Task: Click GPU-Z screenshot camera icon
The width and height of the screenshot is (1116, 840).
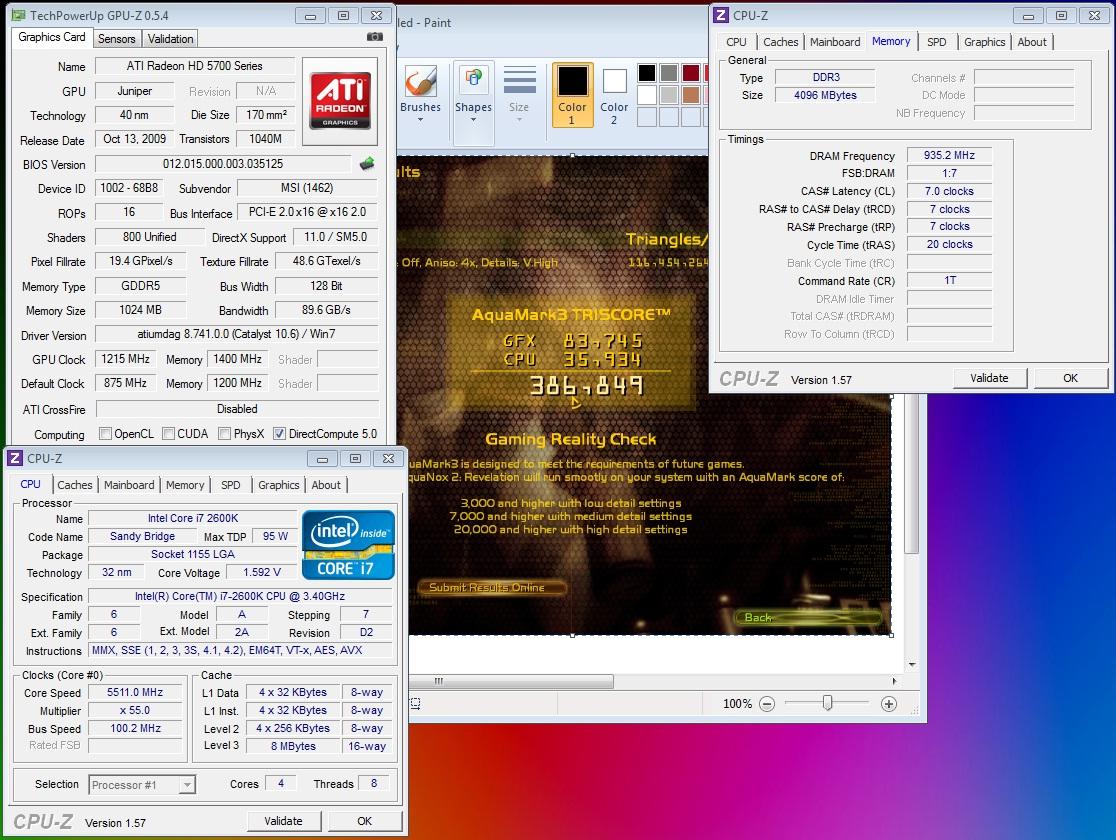Action: pyautogui.click(x=374, y=36)
